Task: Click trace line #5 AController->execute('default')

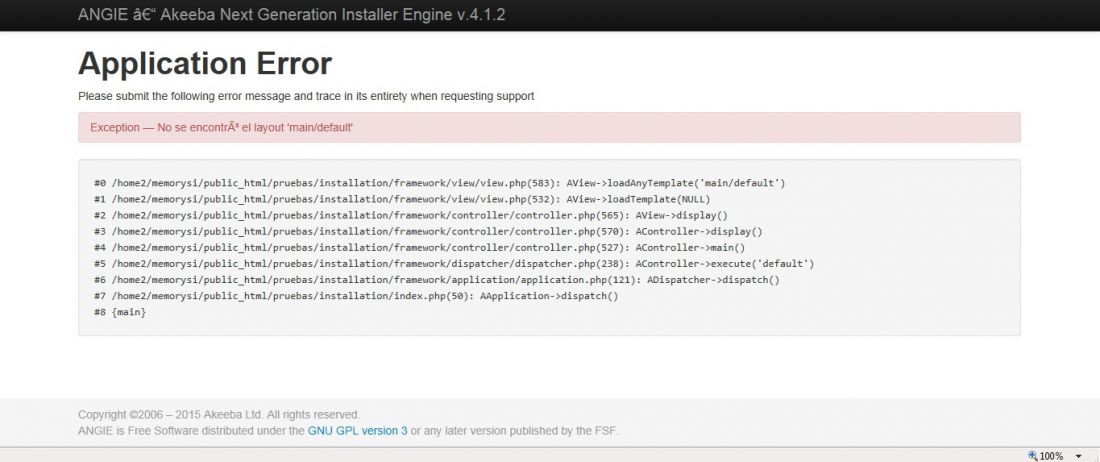Action: tap(454, 264)
